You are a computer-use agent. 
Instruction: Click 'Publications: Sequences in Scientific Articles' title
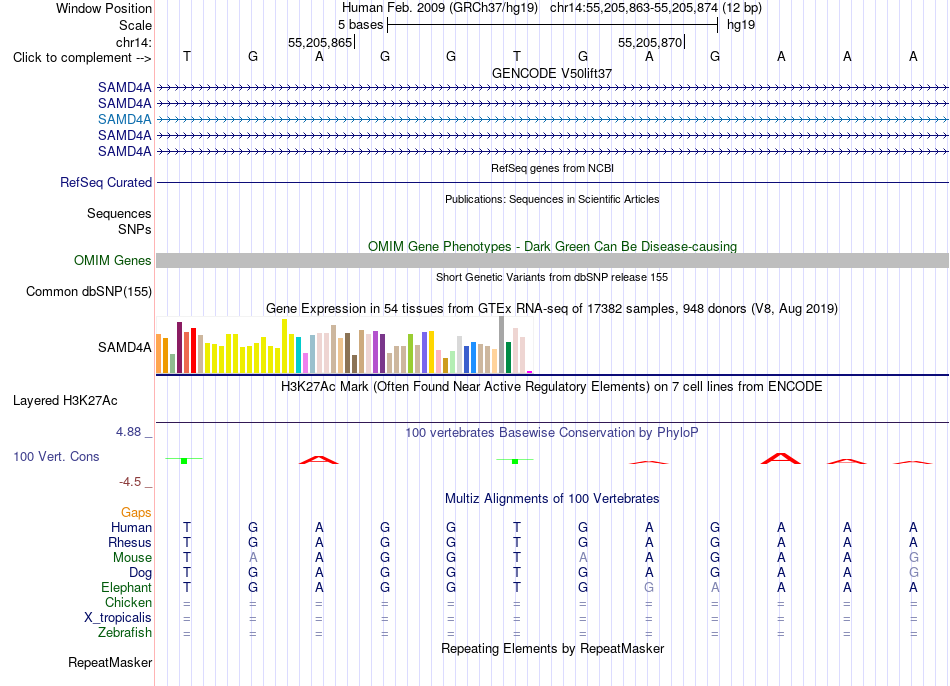click(552, 199)
